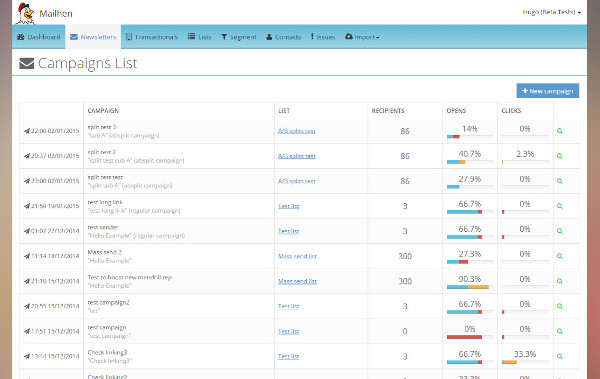Click the sent plane icon at 23:00 02/01/2015
The width and height of the screenshot is (600, 379).
pos(27,181)
